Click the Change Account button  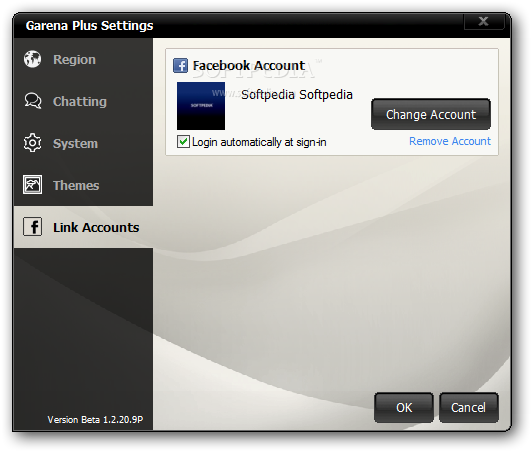click(431, 114)
